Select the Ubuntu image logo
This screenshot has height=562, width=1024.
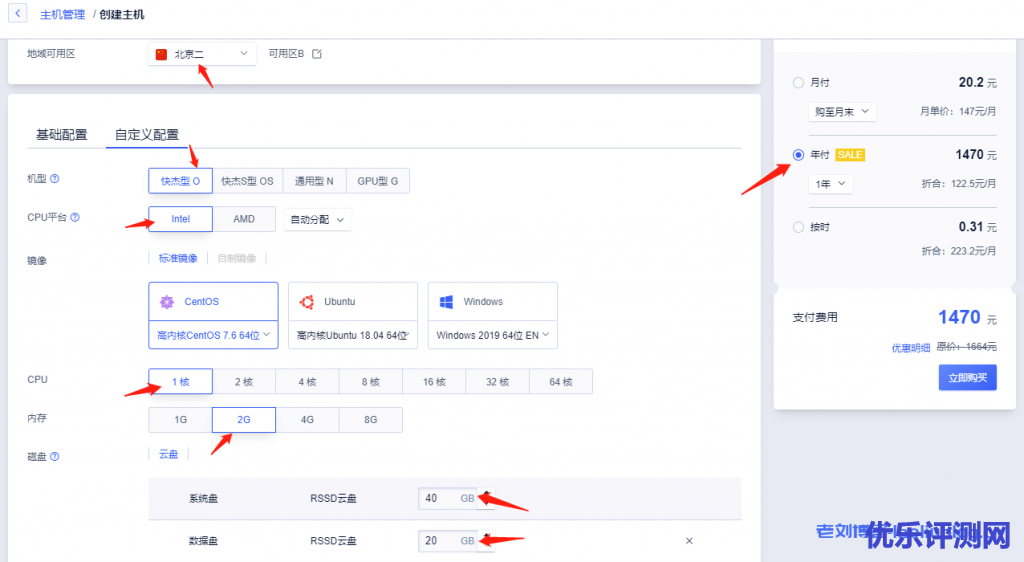[307, 301]
